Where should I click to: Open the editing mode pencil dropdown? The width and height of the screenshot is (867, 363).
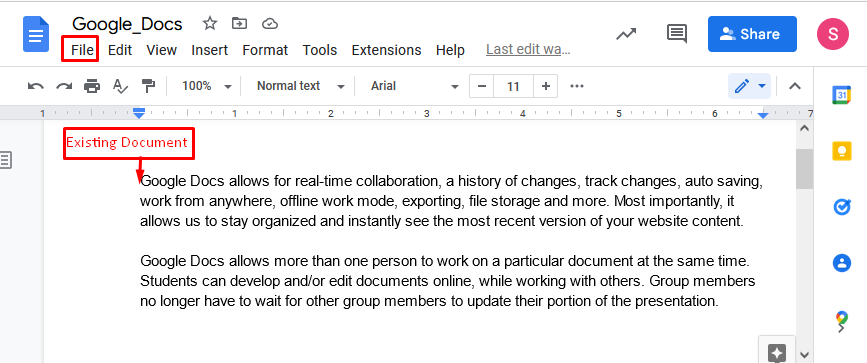pyautogui.click(x=749, y=86)
